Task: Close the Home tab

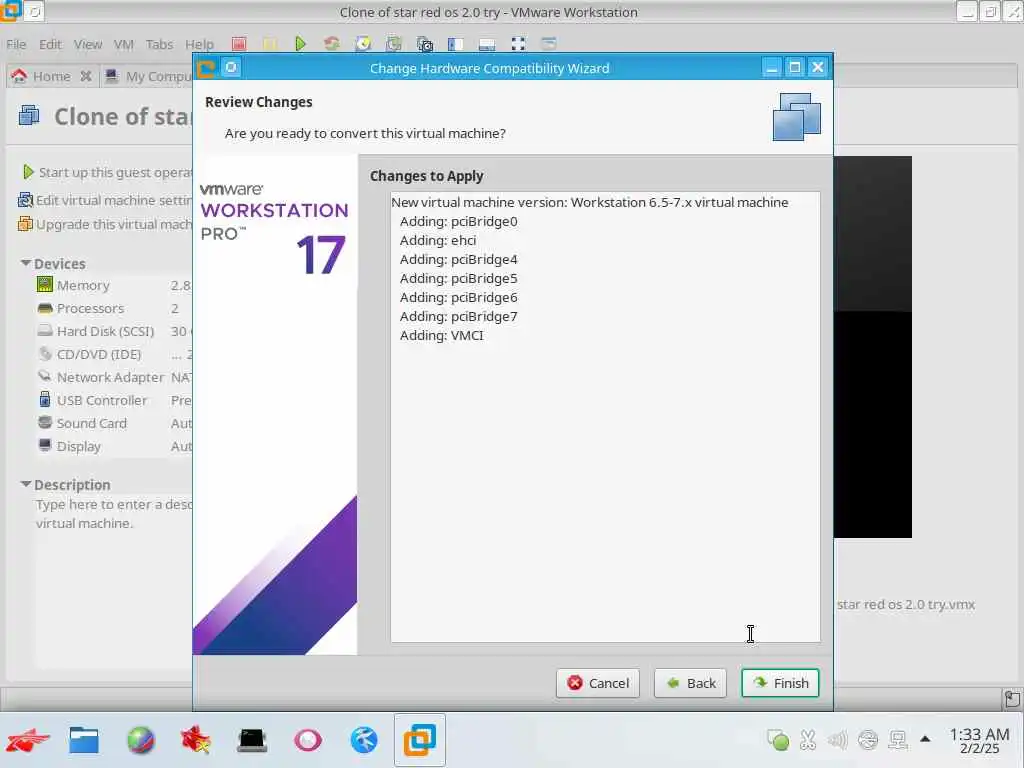Action: point(86,76)
